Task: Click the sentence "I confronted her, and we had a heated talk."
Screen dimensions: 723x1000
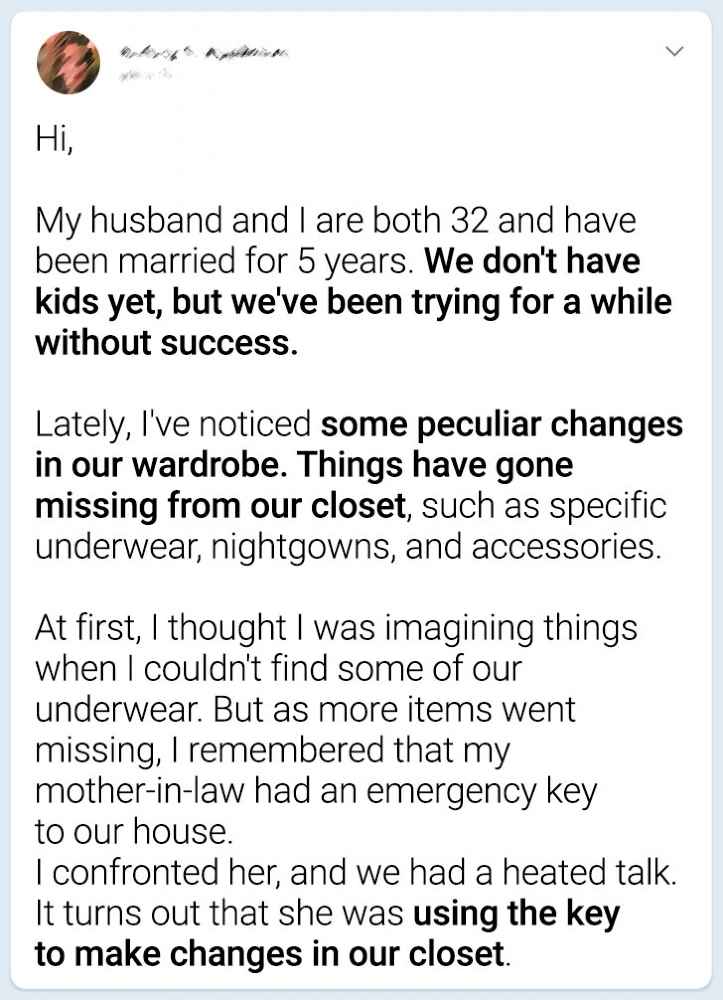Action: point(355,873)
